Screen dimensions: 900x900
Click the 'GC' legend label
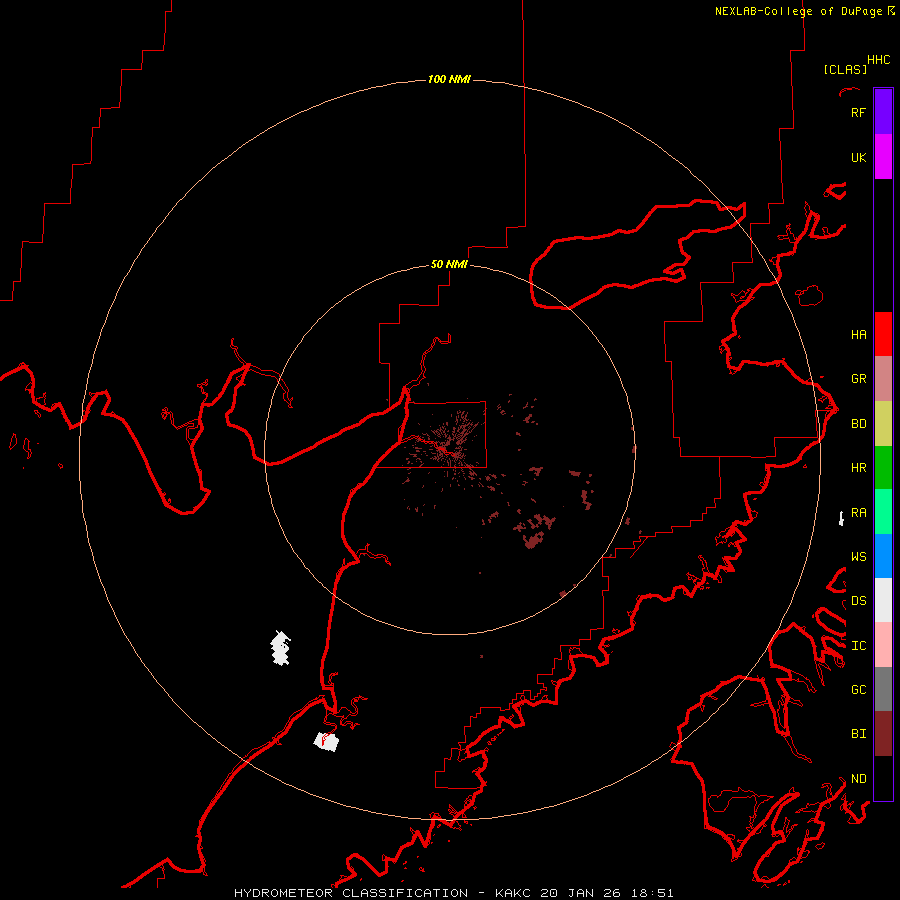(858, 689)
